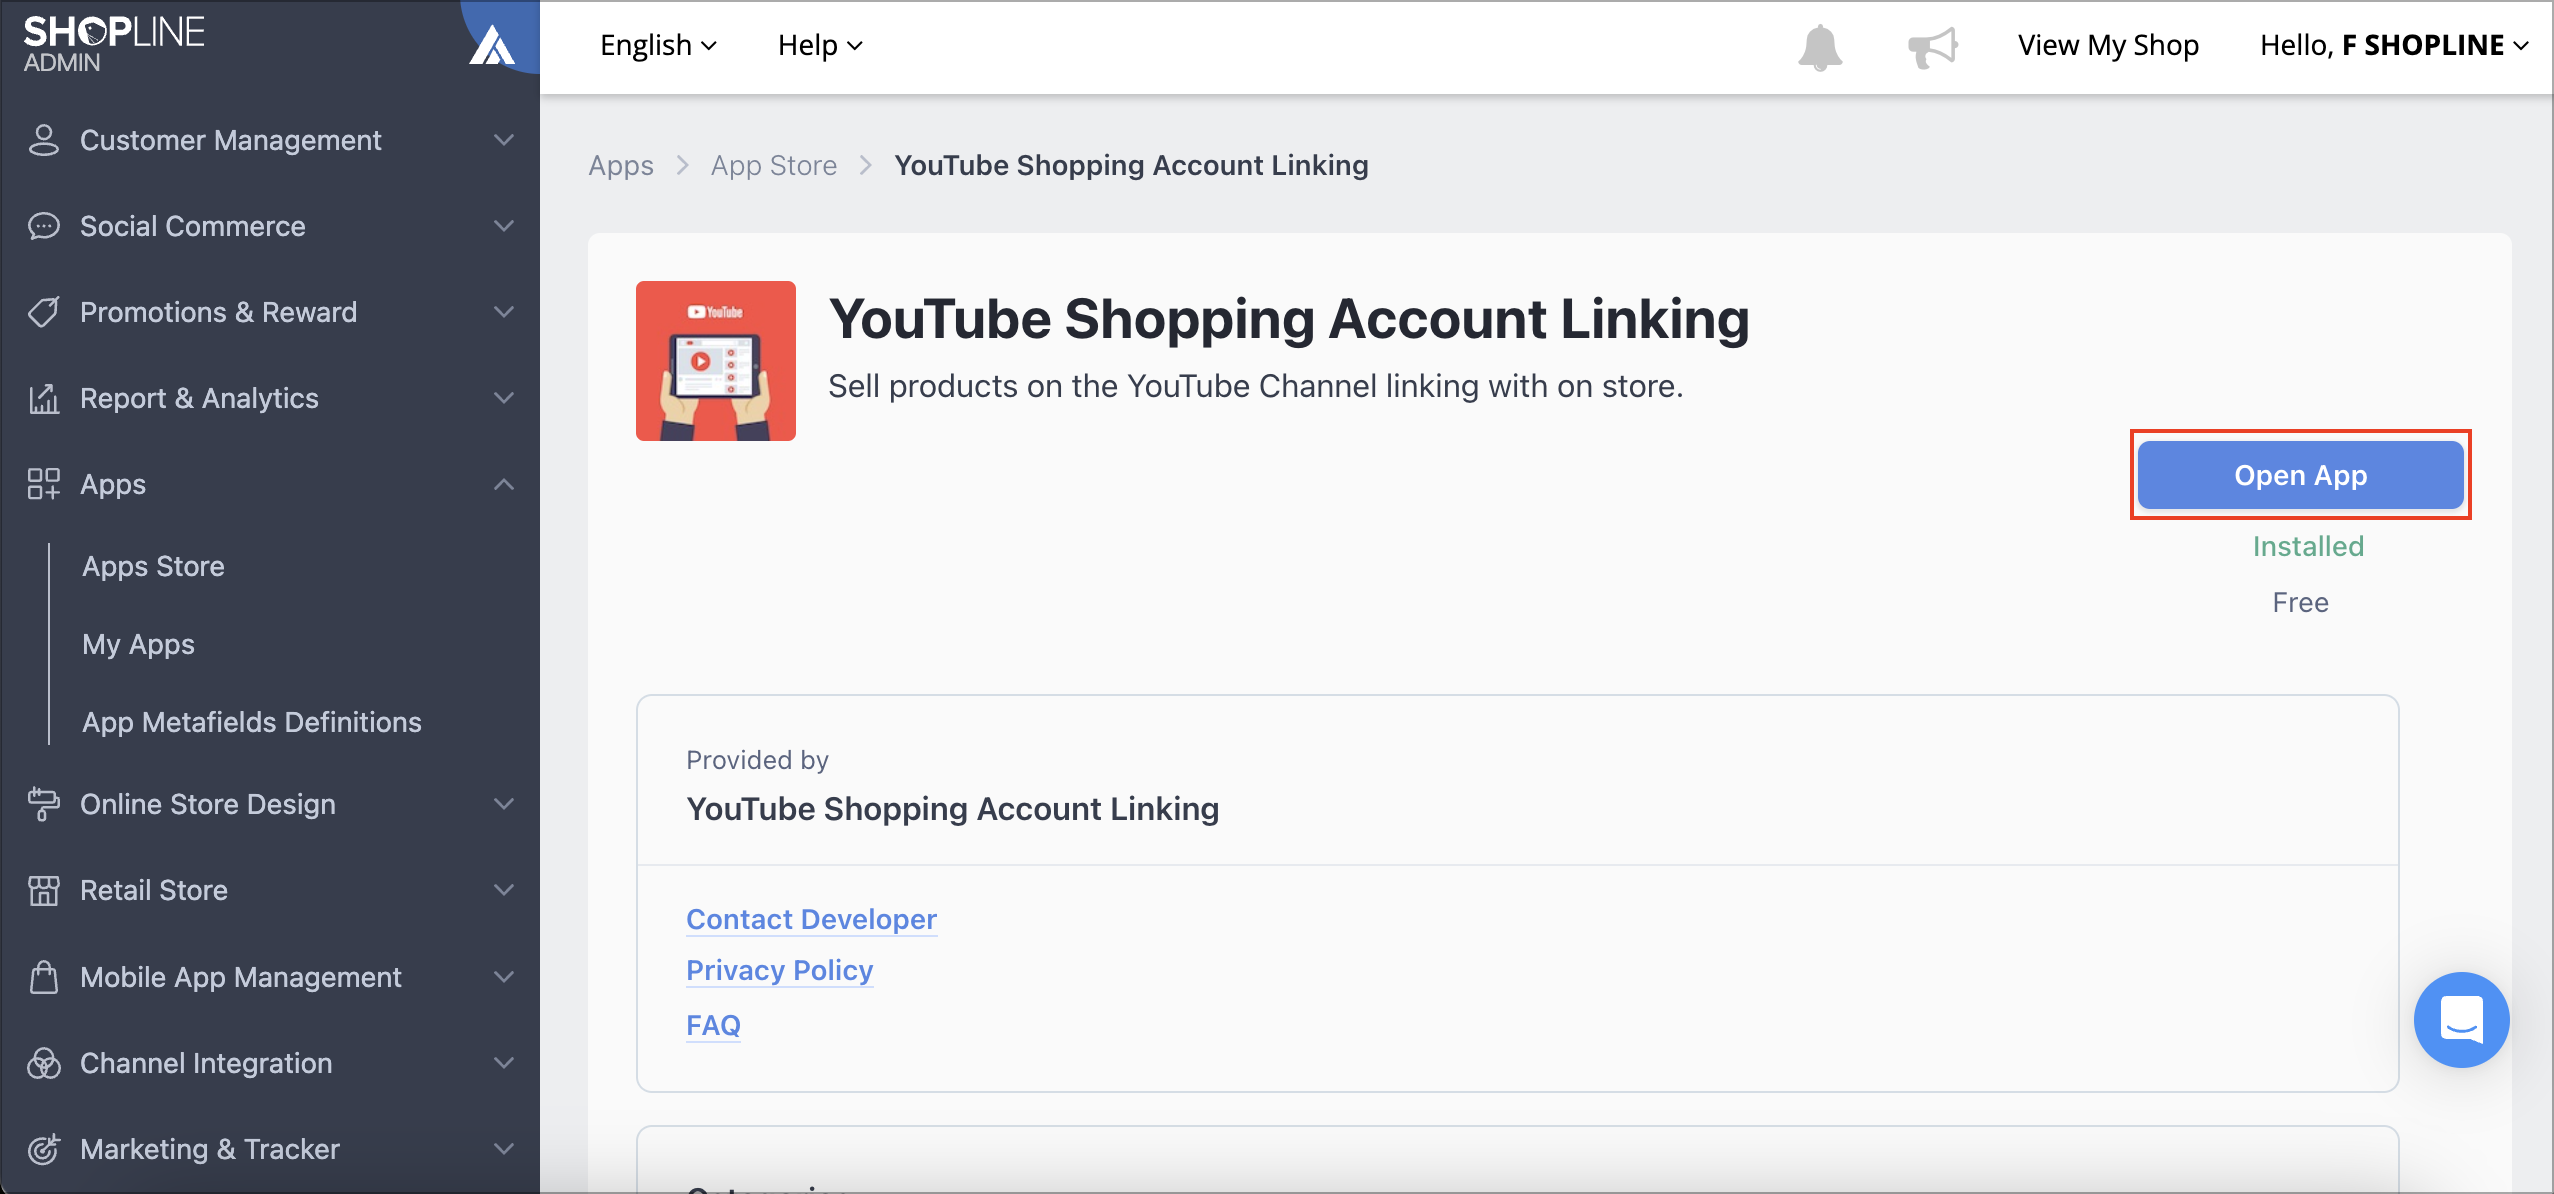Open Mobile App Management menu
This screenshot has width=2554, height=1194.
tap(270, 977)
